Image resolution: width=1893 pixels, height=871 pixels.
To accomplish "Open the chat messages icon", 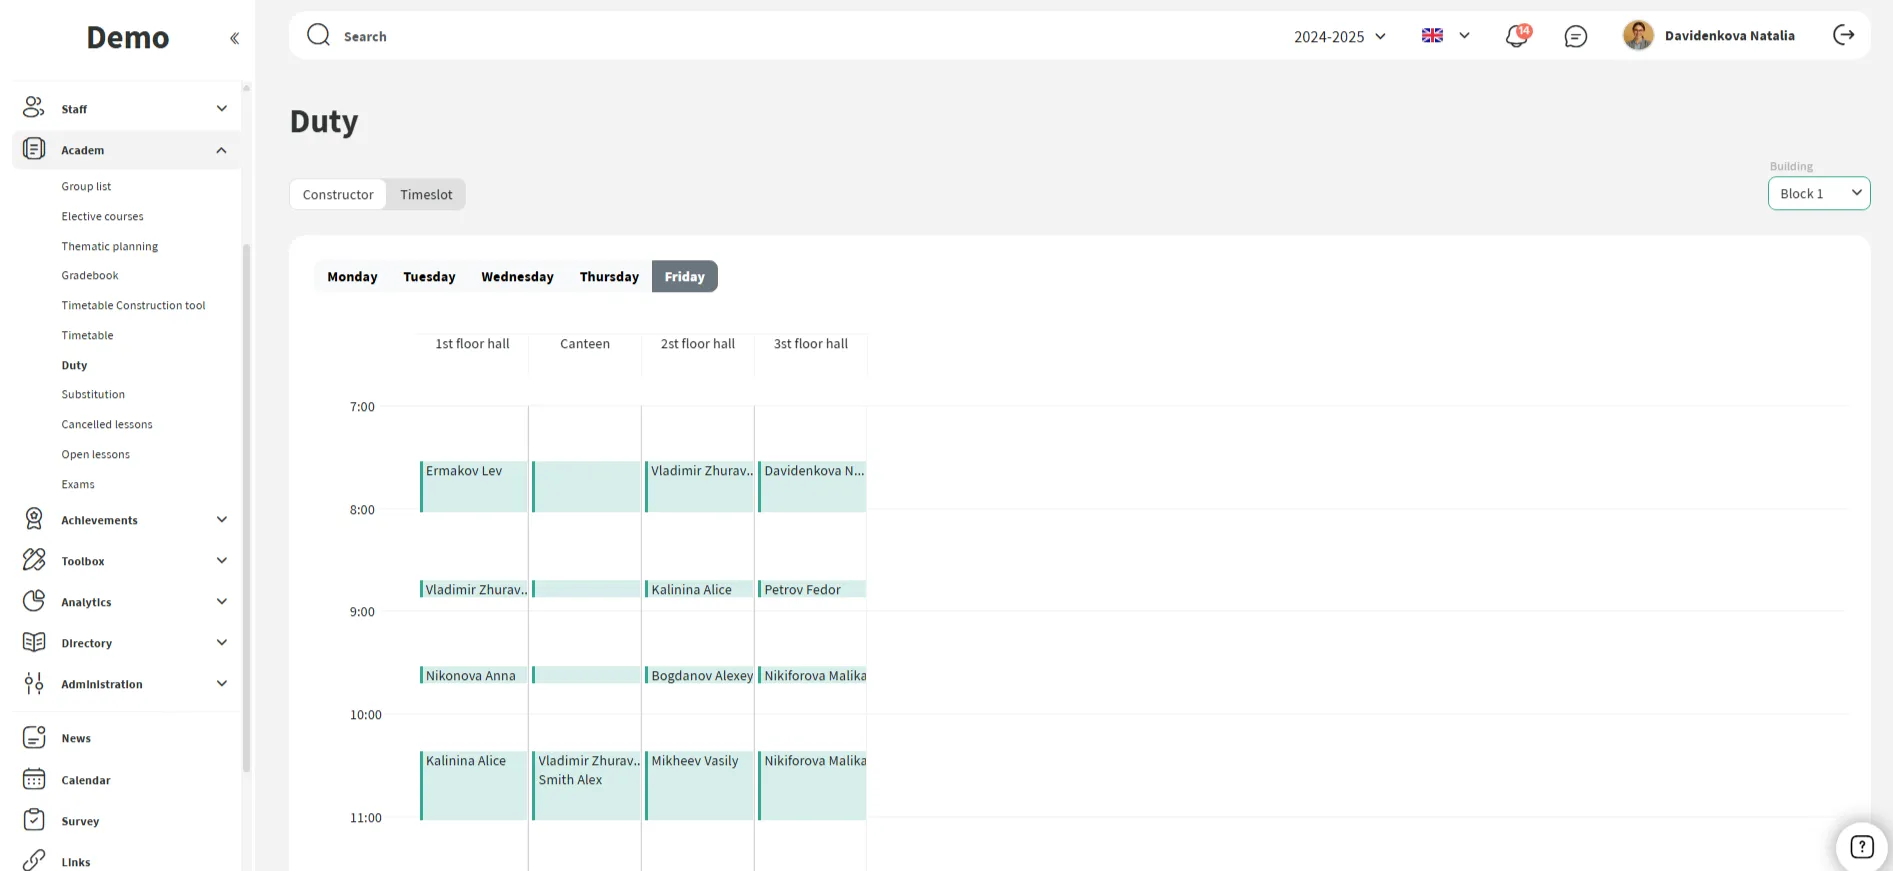I will click(1575, 36).
